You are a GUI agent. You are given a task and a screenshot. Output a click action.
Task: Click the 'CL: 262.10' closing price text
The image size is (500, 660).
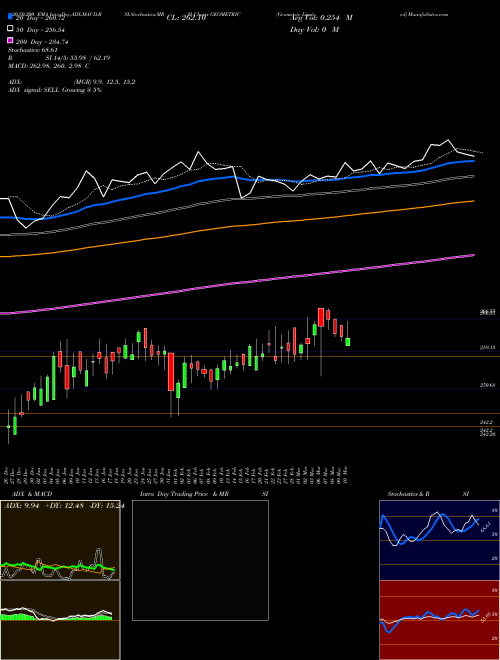click(186, 18)
